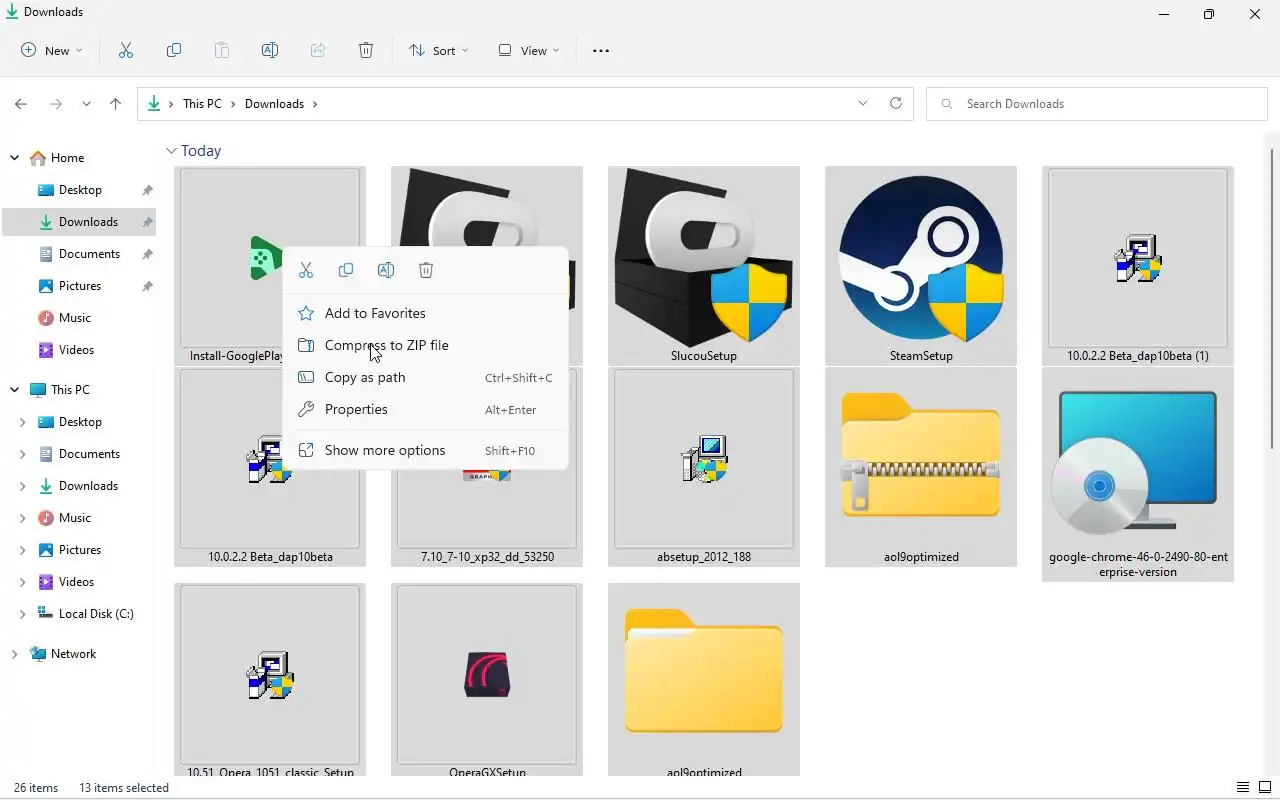Click the Cut icon in the toolbar
The image size is (1280, 800).
point(126,51)
